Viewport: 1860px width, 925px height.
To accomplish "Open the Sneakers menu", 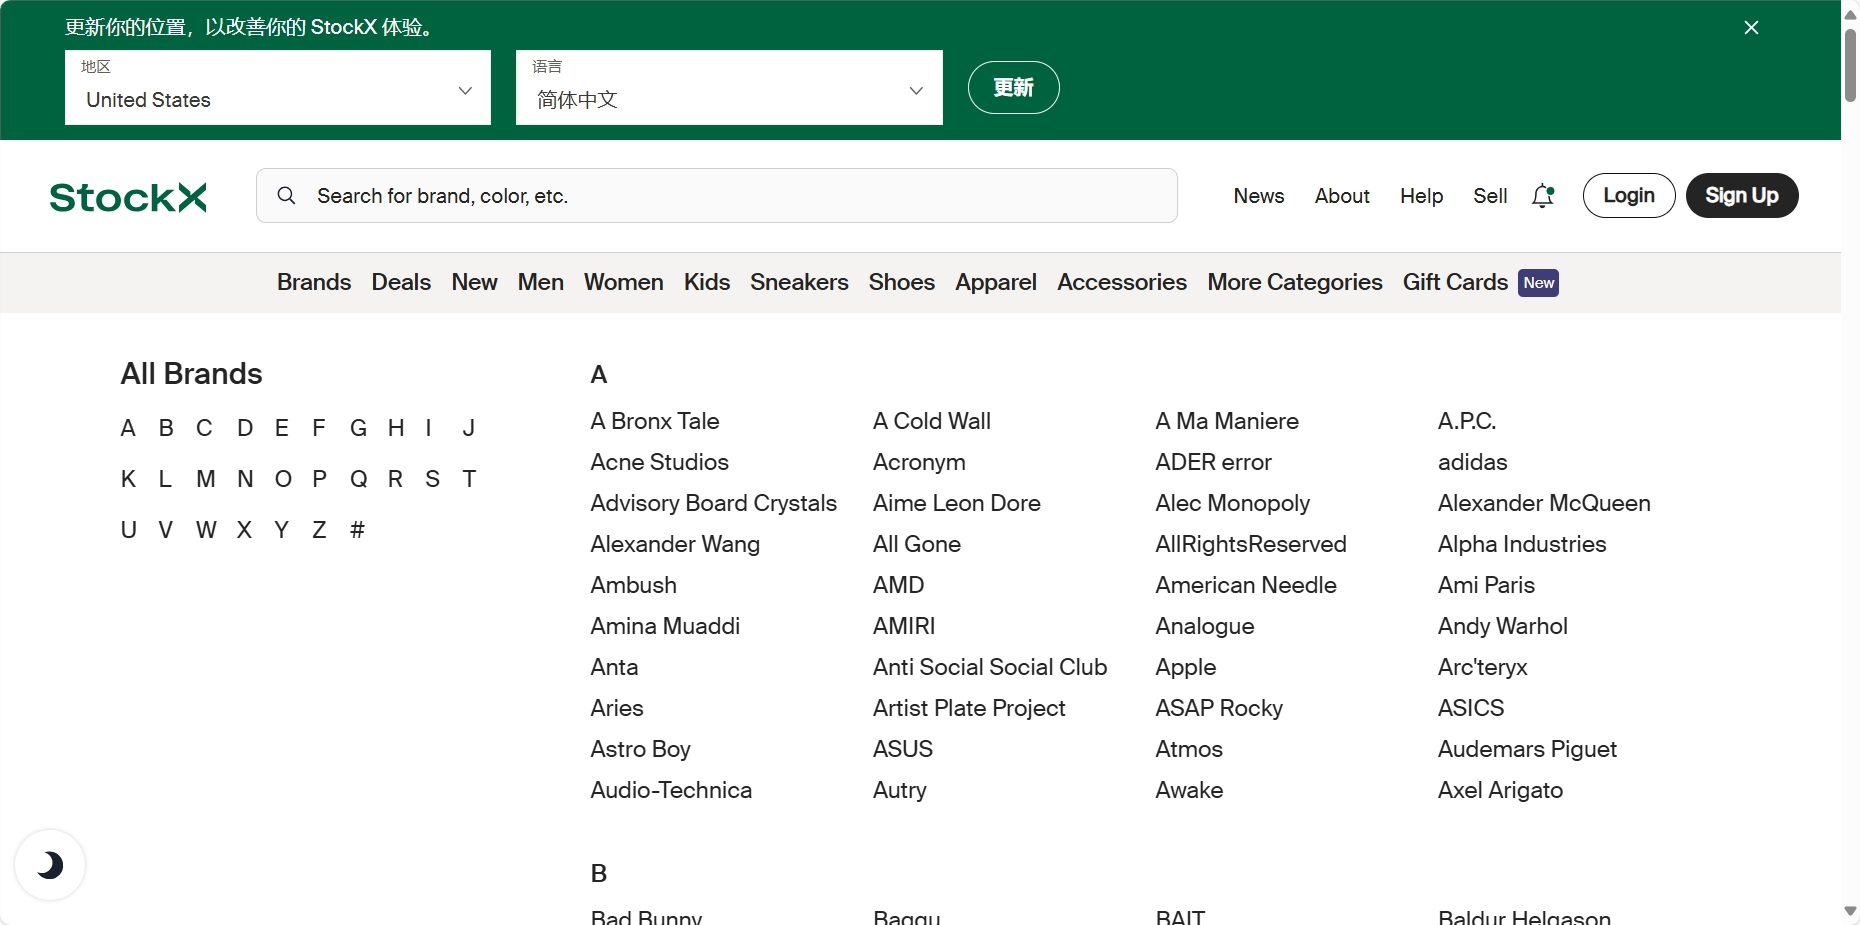I will pyautogui.click(x=799, y=283).
